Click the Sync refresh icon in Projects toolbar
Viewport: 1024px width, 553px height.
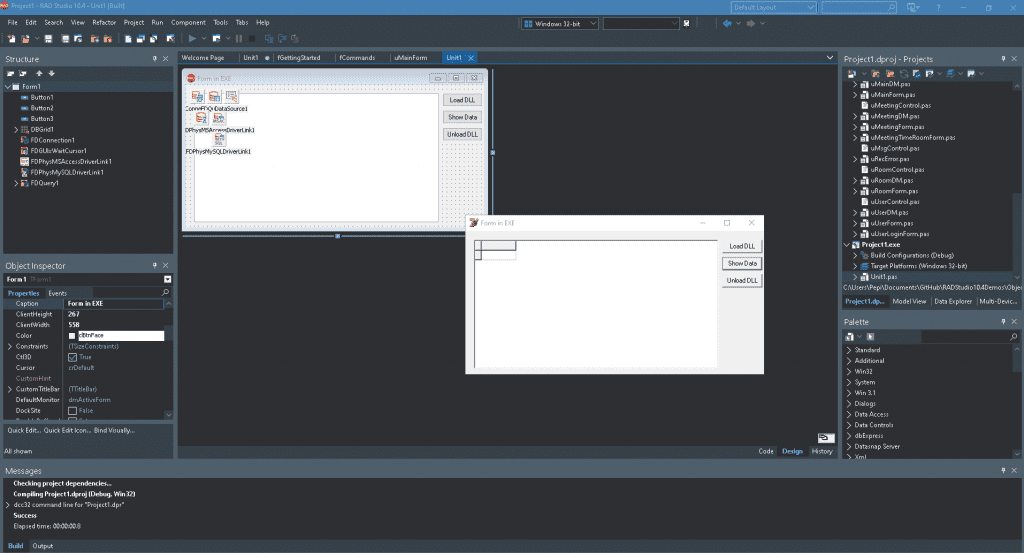pyautogui.click(x=904, y=74)
